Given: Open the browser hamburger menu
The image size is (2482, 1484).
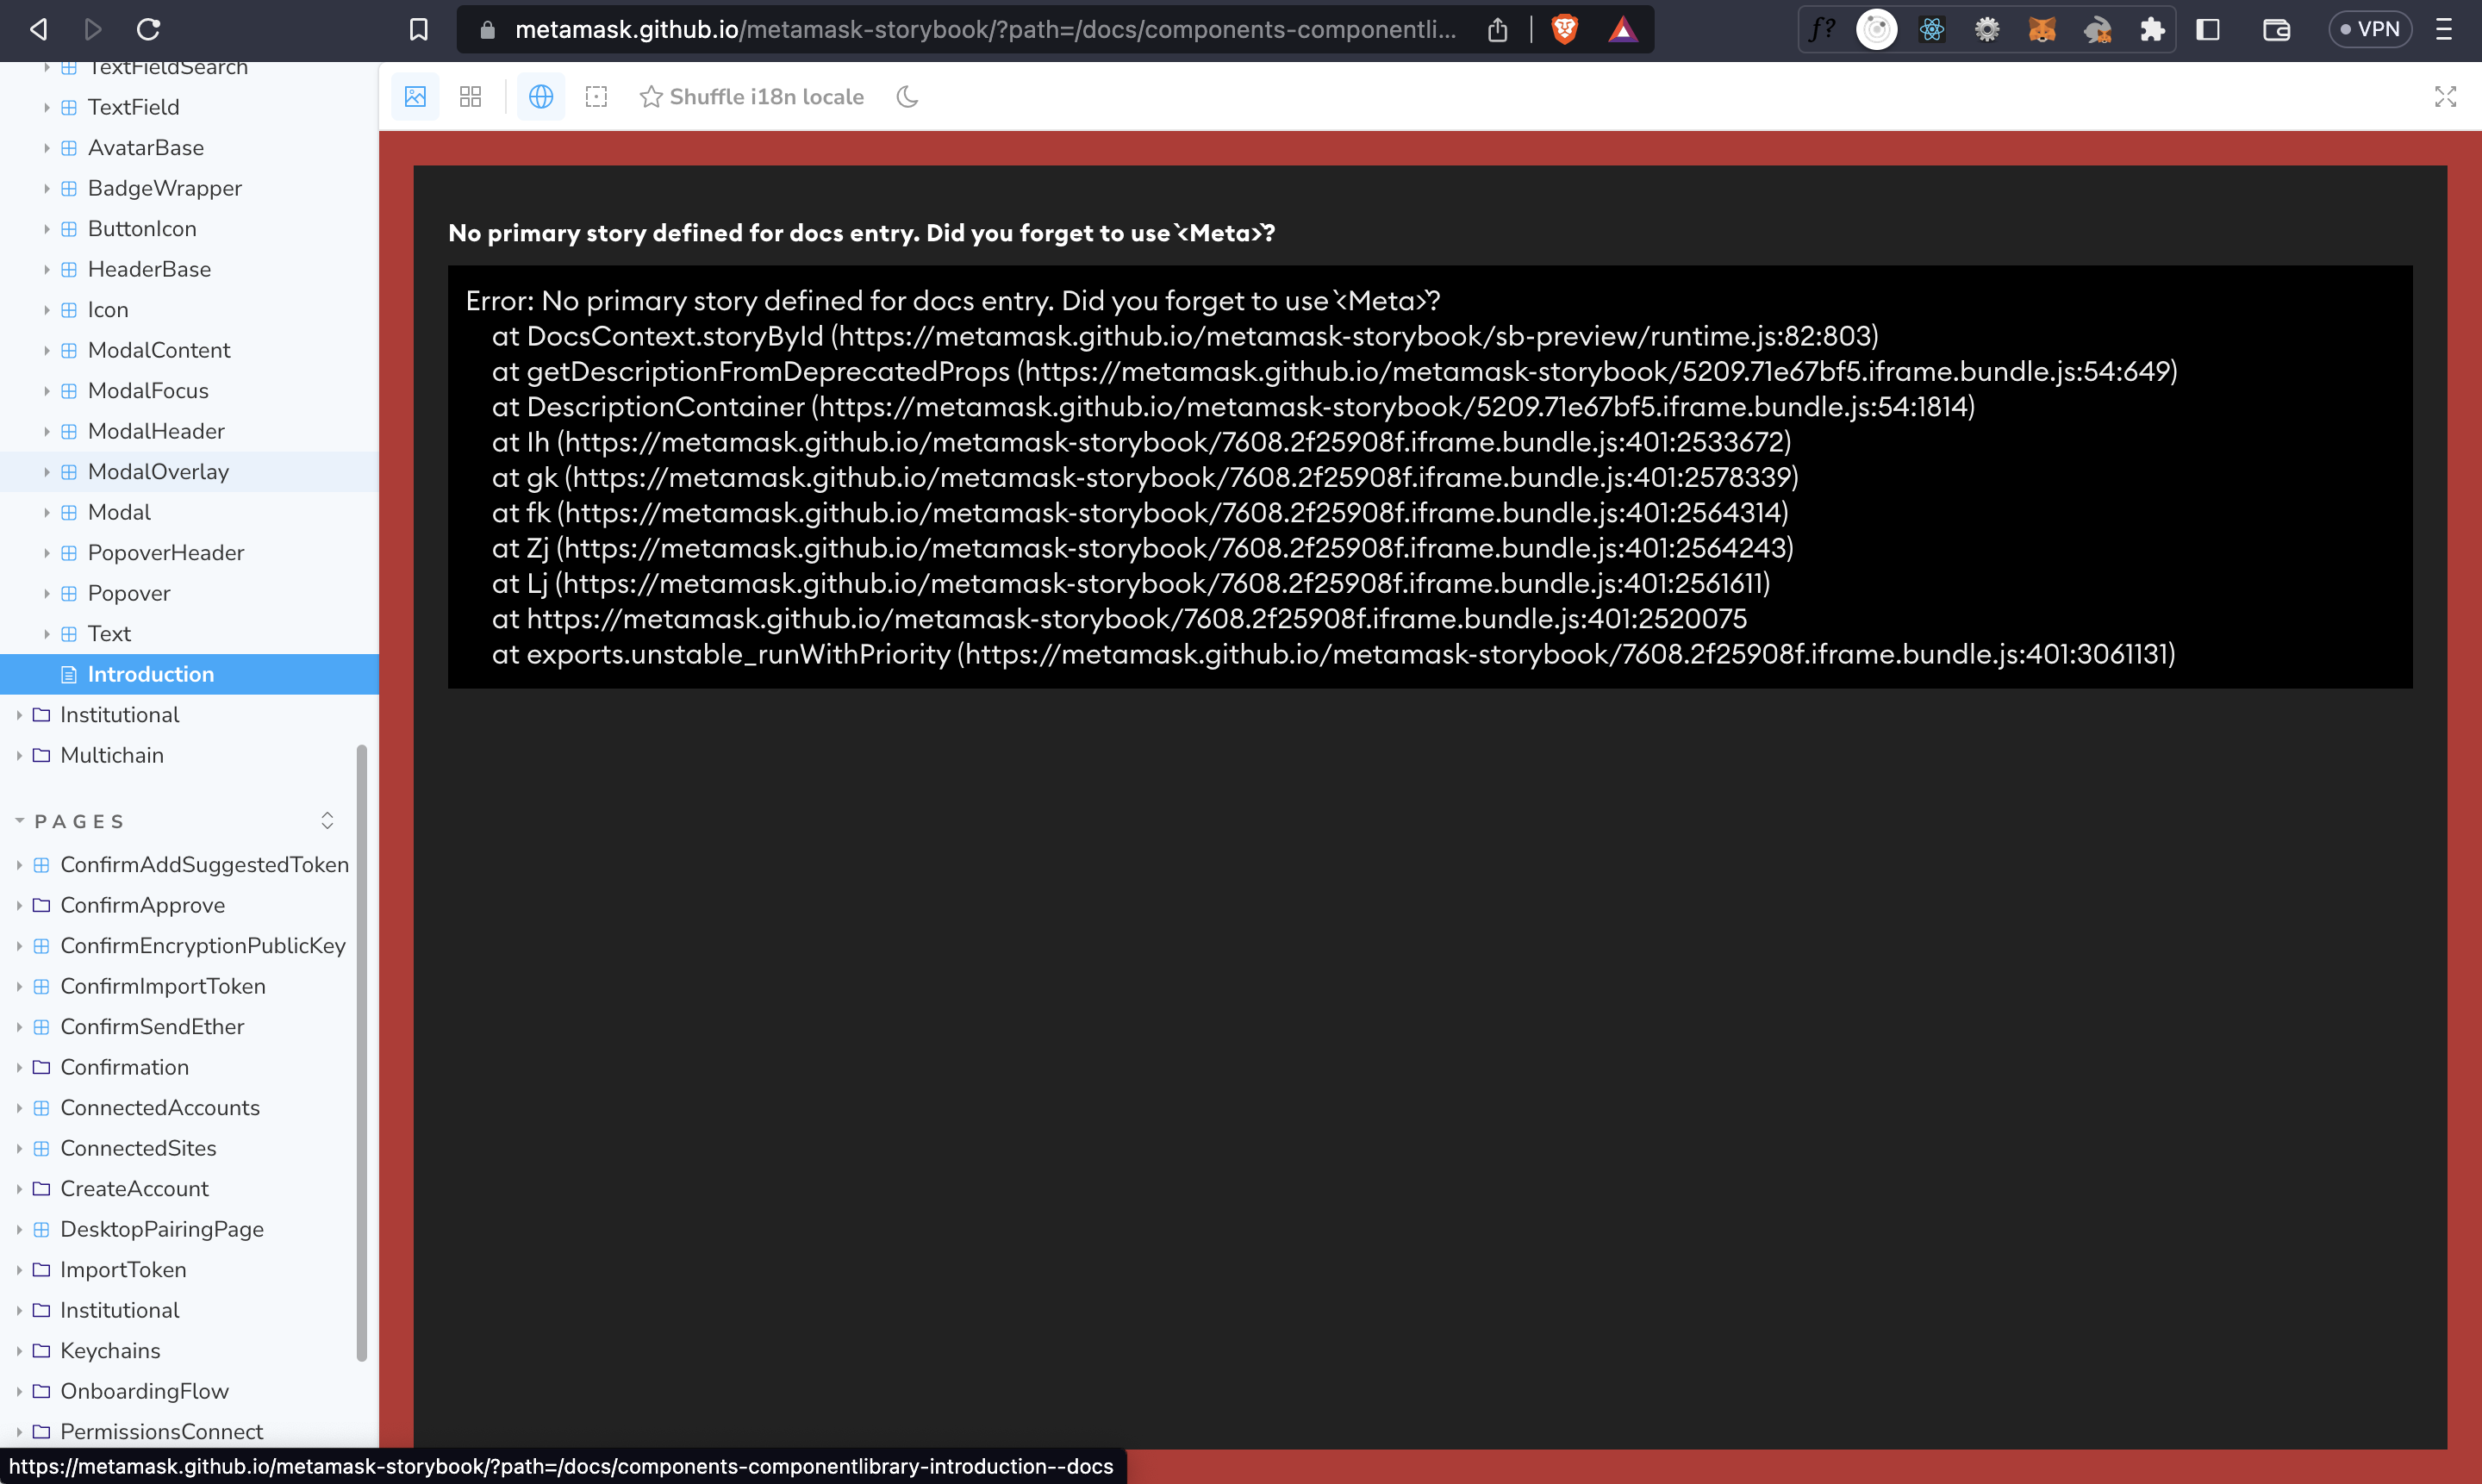Looking at the screenshot, I should pos(2446,29).
